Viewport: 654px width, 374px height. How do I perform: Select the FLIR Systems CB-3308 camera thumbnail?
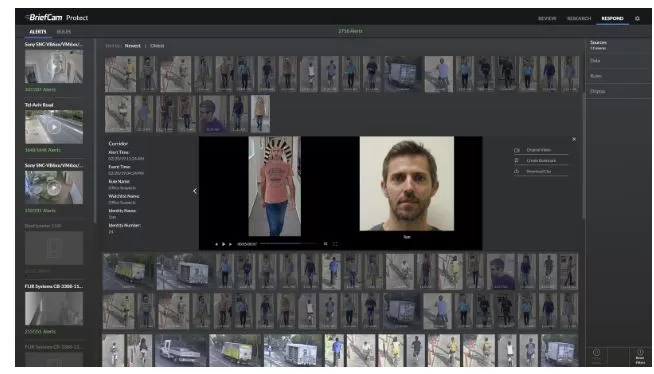[x=54, y=309]
